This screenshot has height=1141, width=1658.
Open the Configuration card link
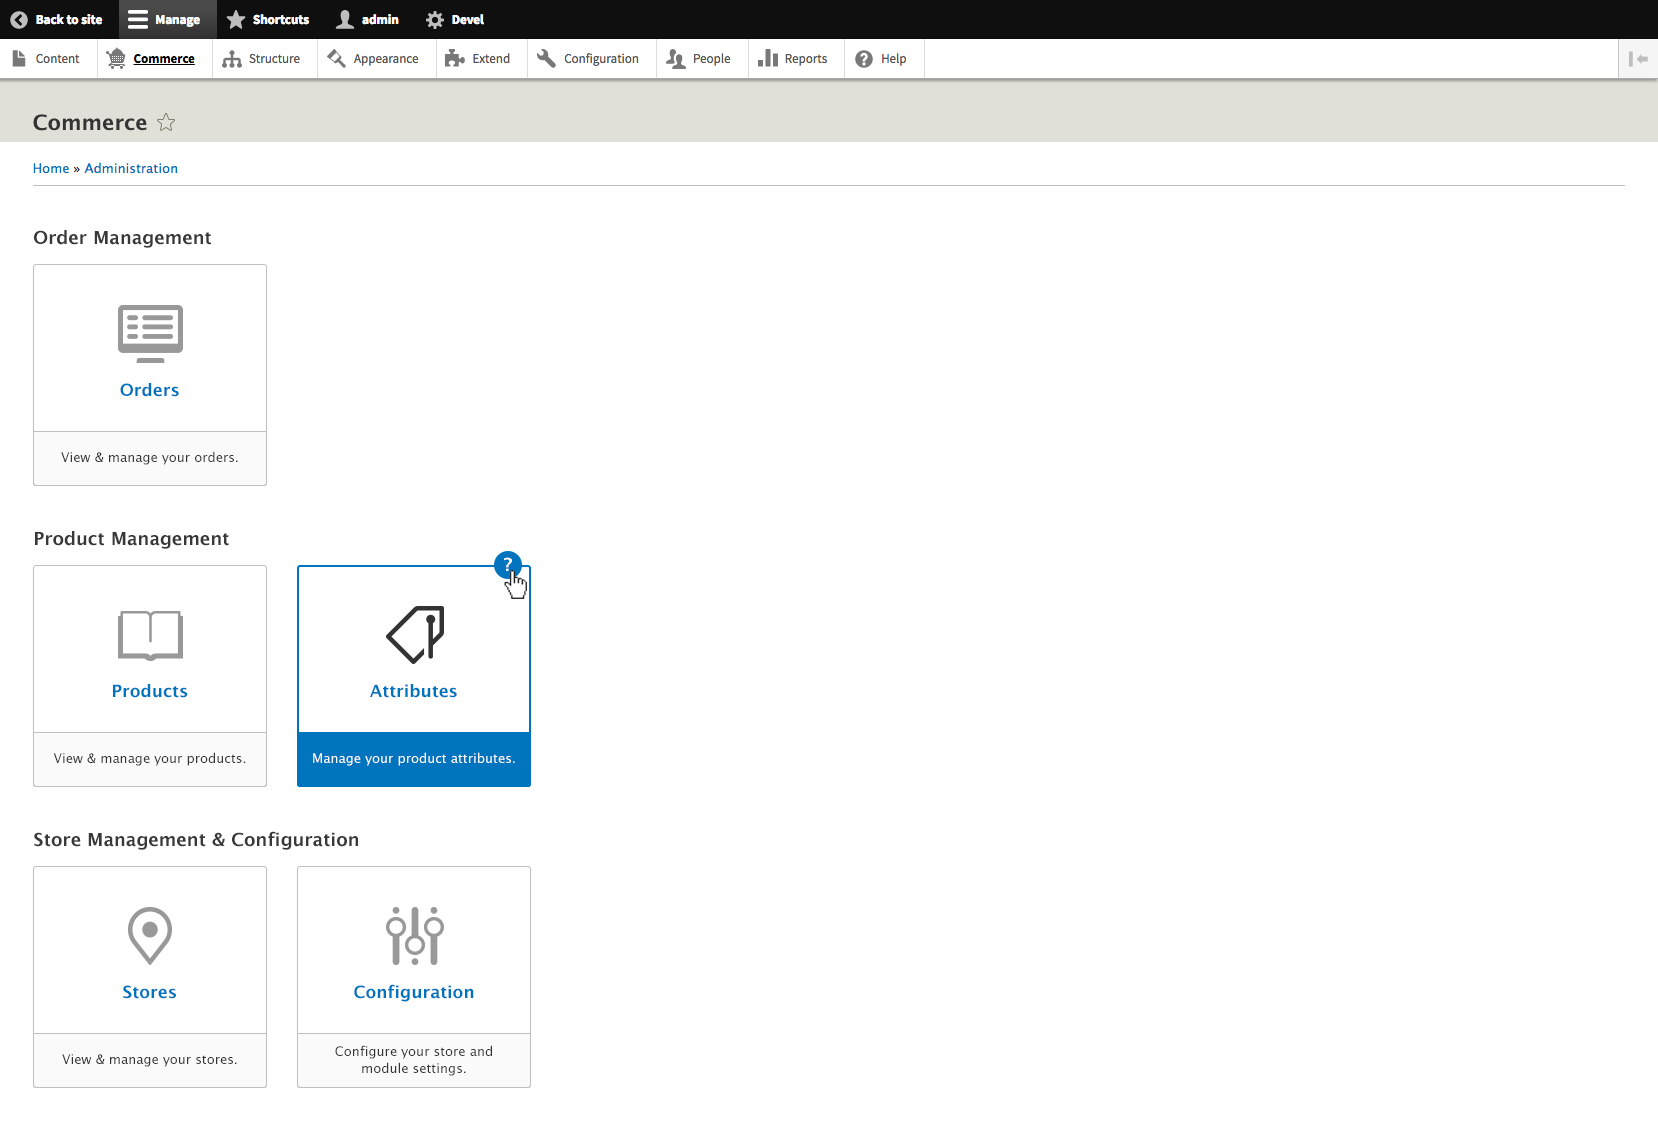click(x=414, y=992)
